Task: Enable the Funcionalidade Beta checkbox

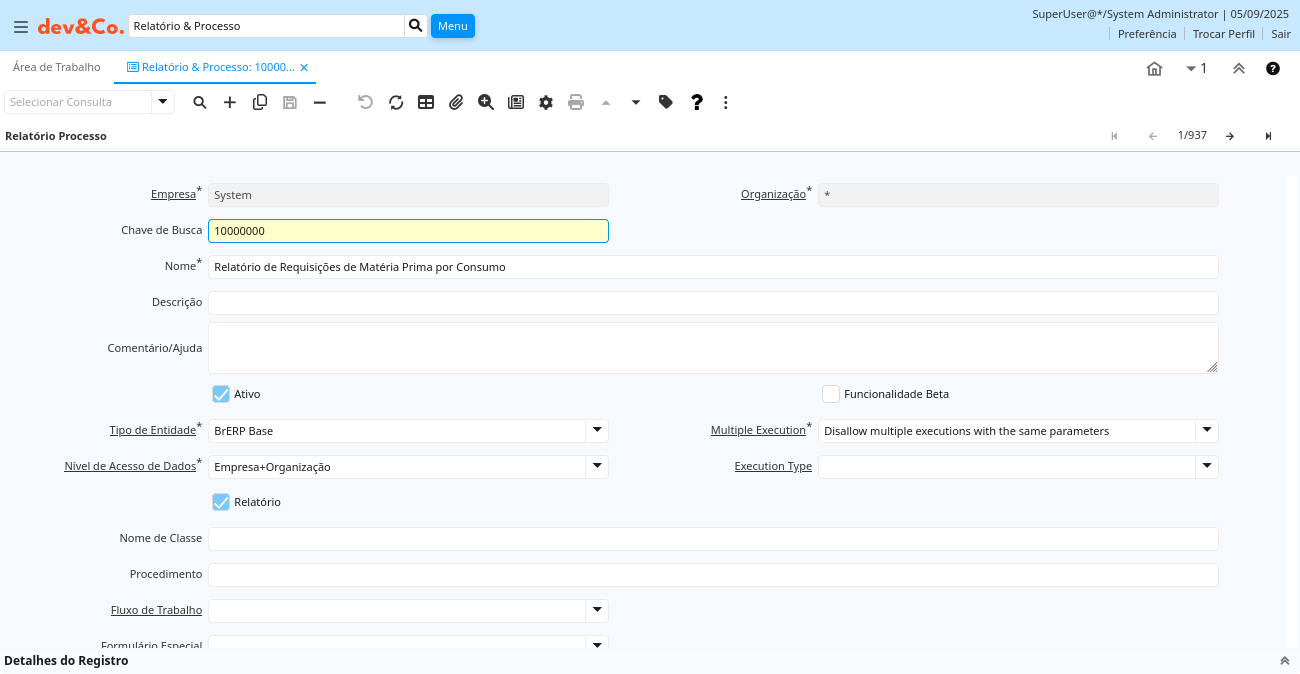Action: coord(831,394)
